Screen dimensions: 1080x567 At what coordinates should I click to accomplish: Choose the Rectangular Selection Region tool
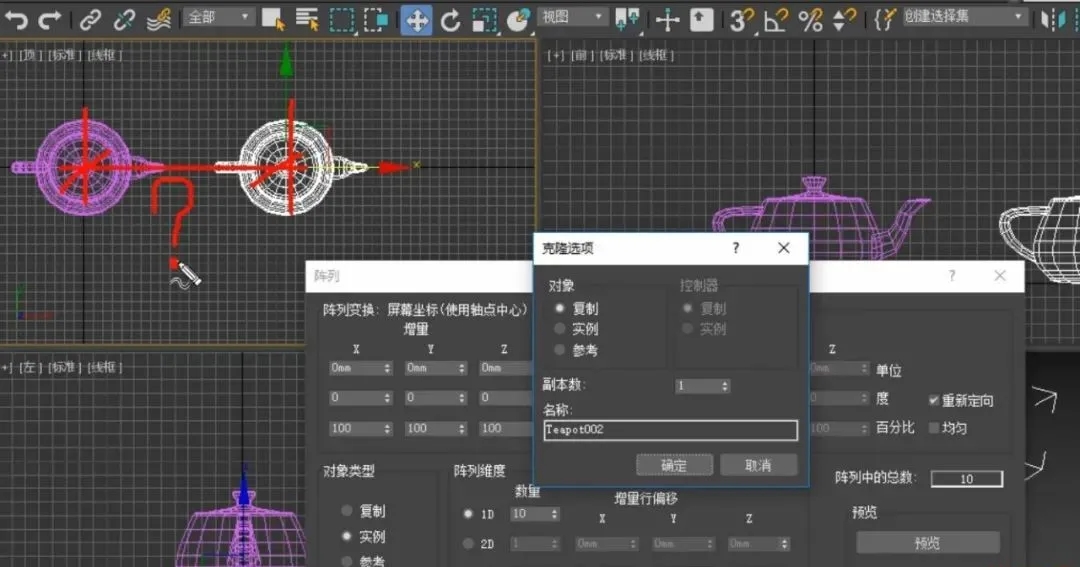342,19
